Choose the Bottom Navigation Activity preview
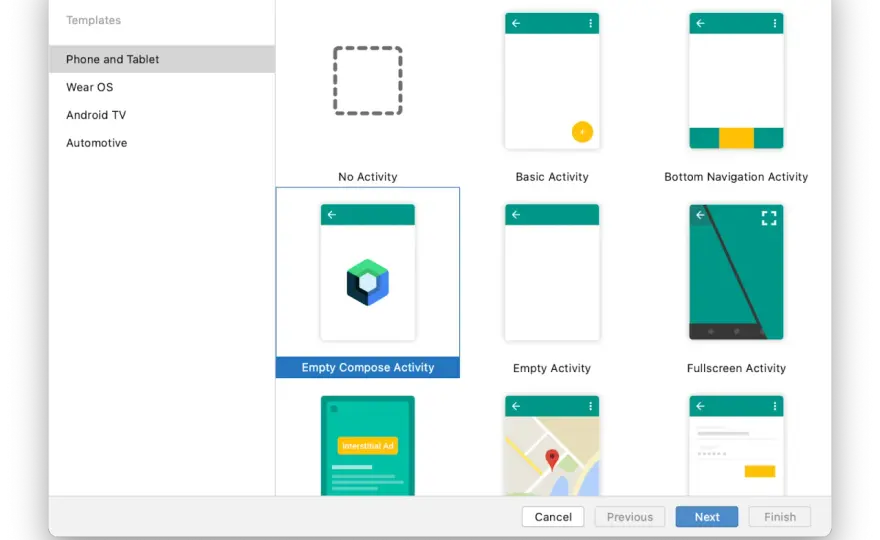880x540 pixels. 736,81
